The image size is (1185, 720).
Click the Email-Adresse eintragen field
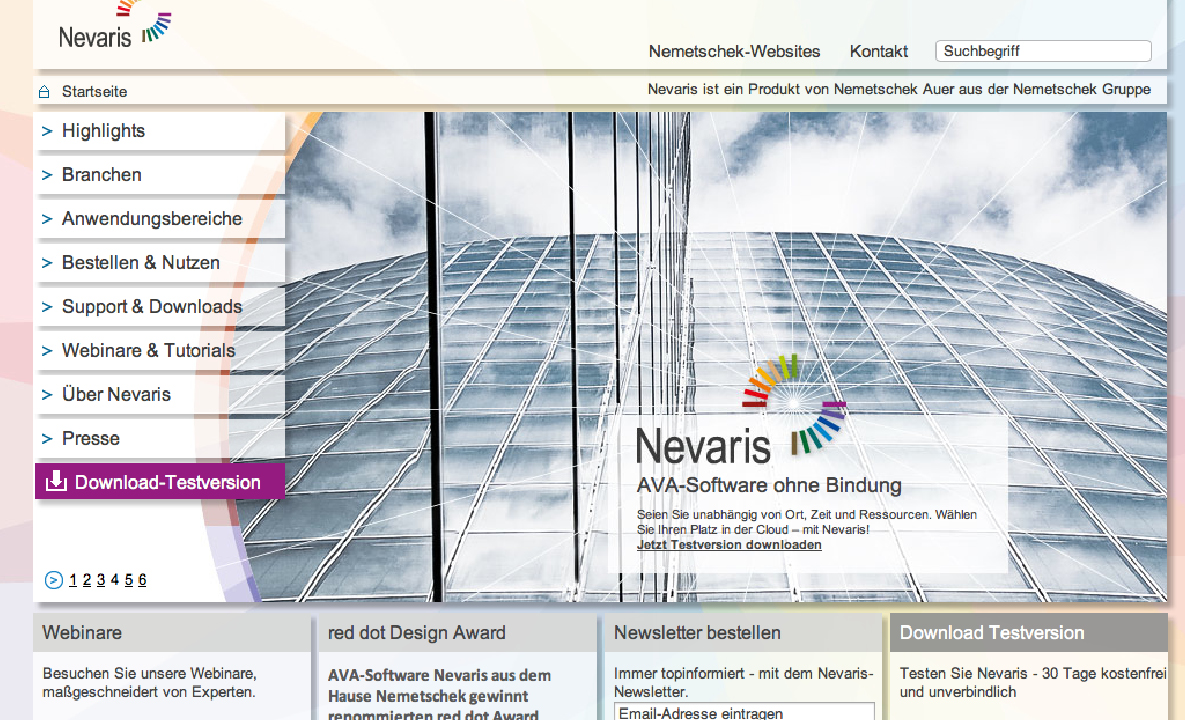coord(744,712)
